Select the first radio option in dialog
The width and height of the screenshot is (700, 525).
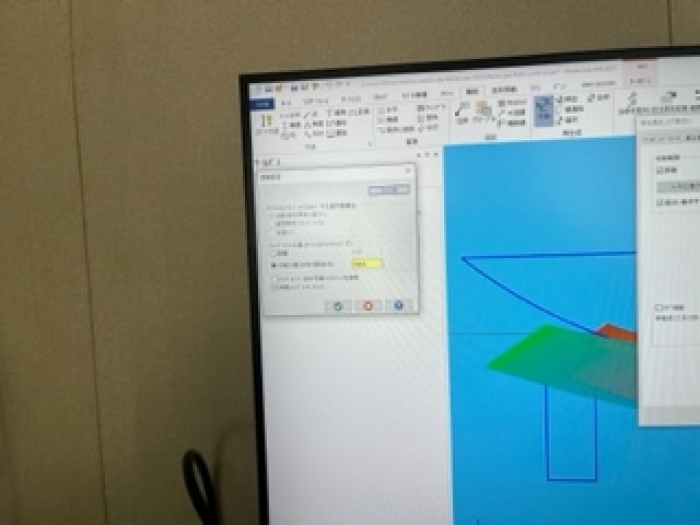[x=271, y=215]
